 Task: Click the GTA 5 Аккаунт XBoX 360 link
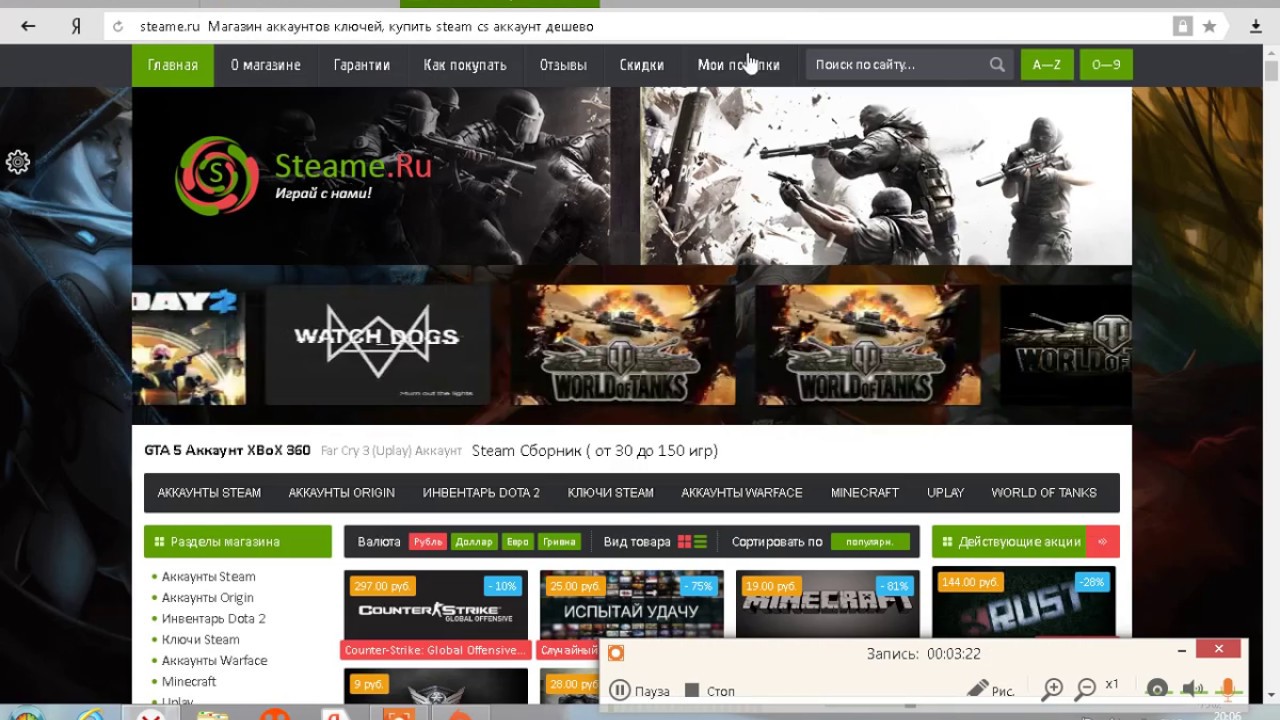click(228, 451)
